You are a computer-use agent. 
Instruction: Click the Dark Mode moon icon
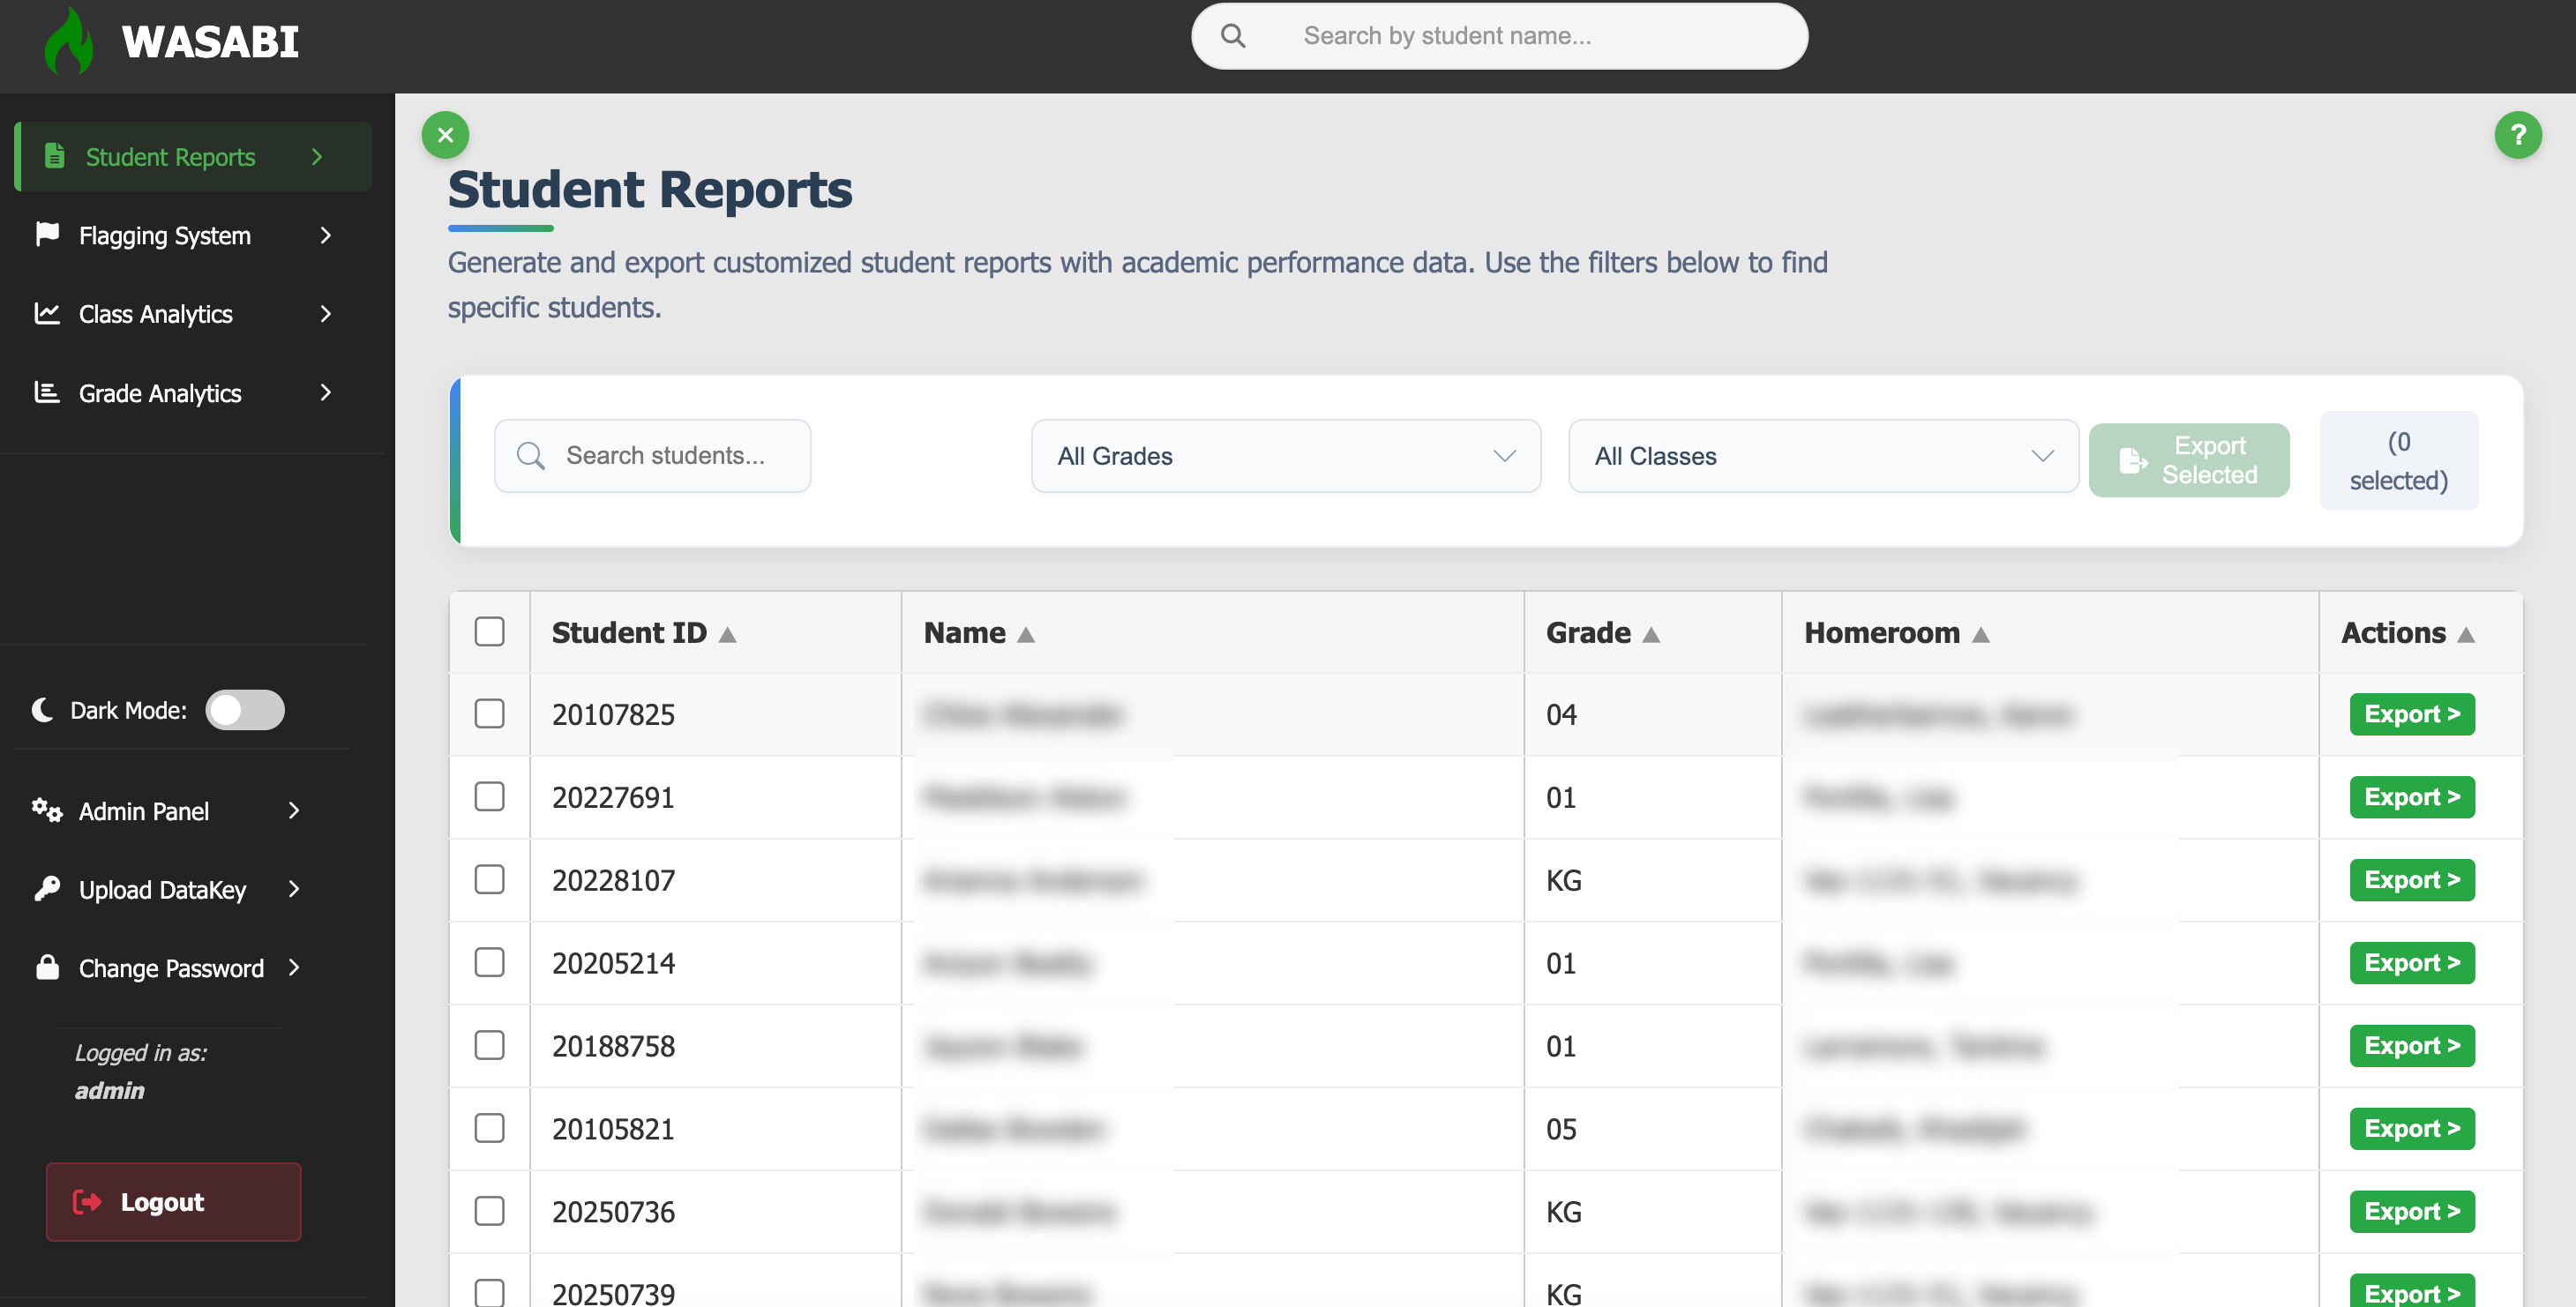[x=42, y=710]
